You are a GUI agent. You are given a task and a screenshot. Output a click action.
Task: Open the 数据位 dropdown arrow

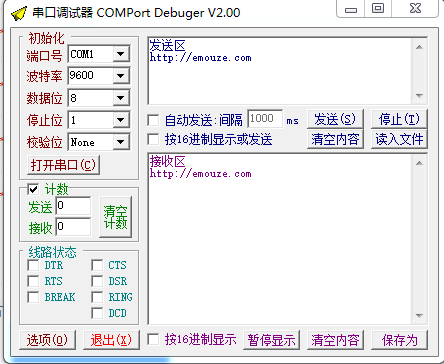point(121,98)
